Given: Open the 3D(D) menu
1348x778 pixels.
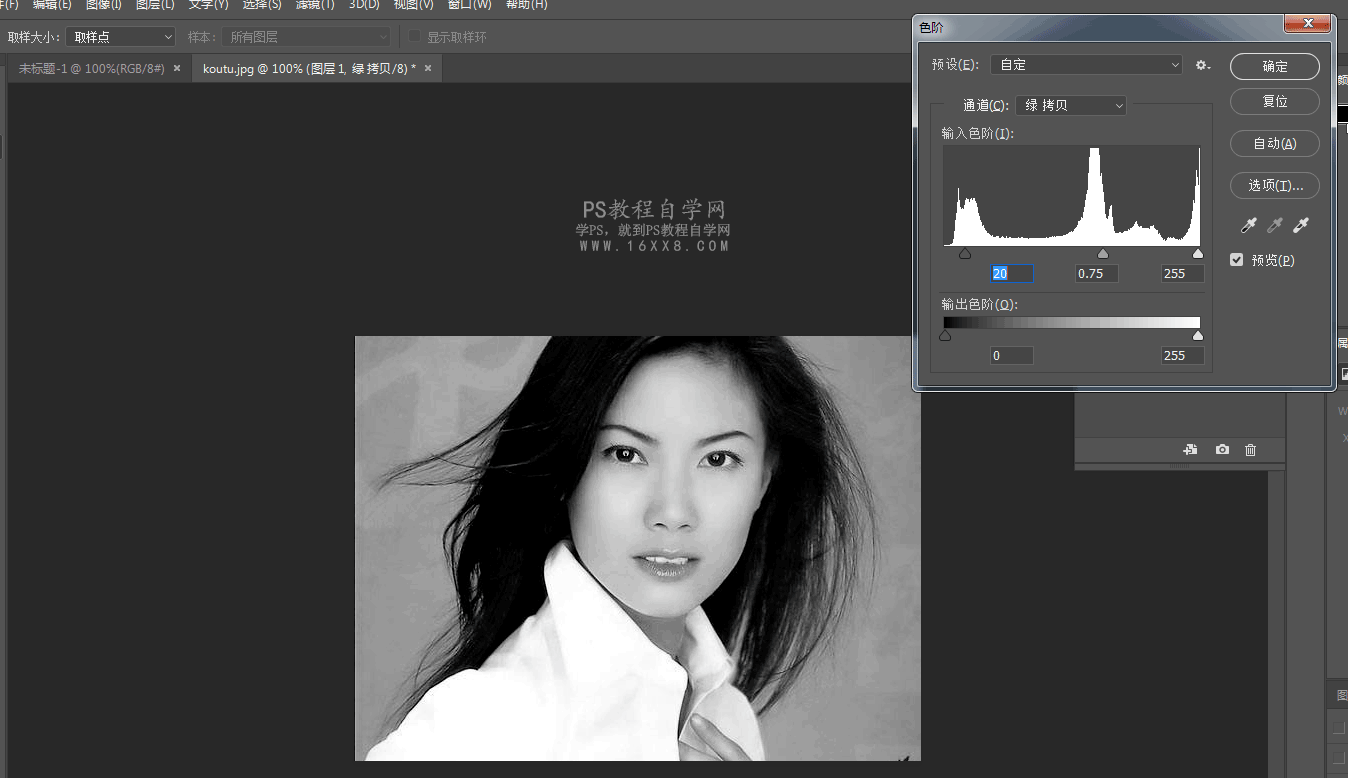Looking at the screenshot, I should (x=364, y=4).
